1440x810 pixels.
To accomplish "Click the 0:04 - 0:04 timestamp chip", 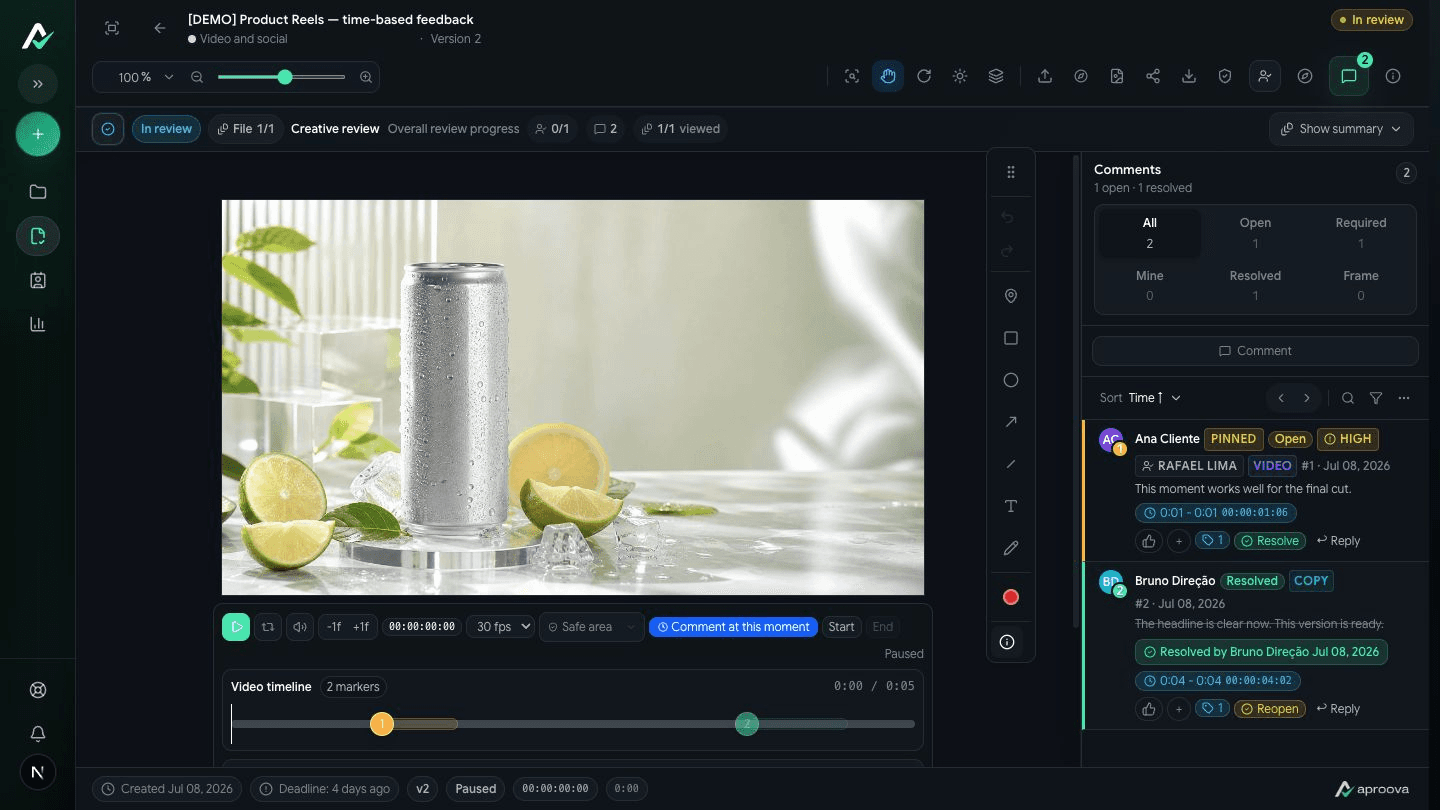I will [1217, 681].
